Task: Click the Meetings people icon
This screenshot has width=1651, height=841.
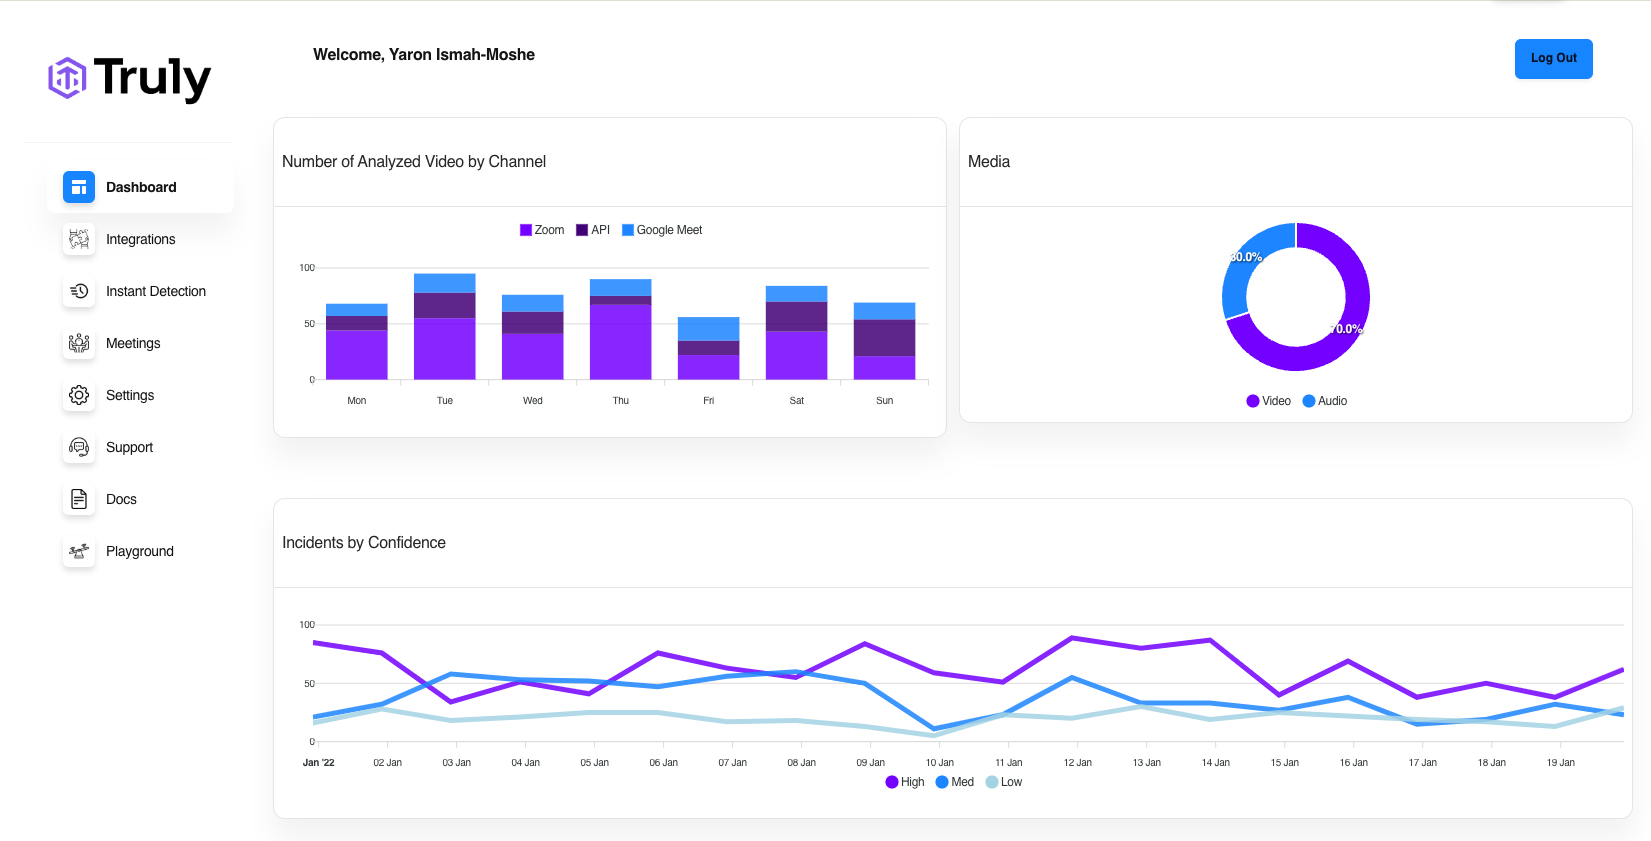Action: click(79, 343)
